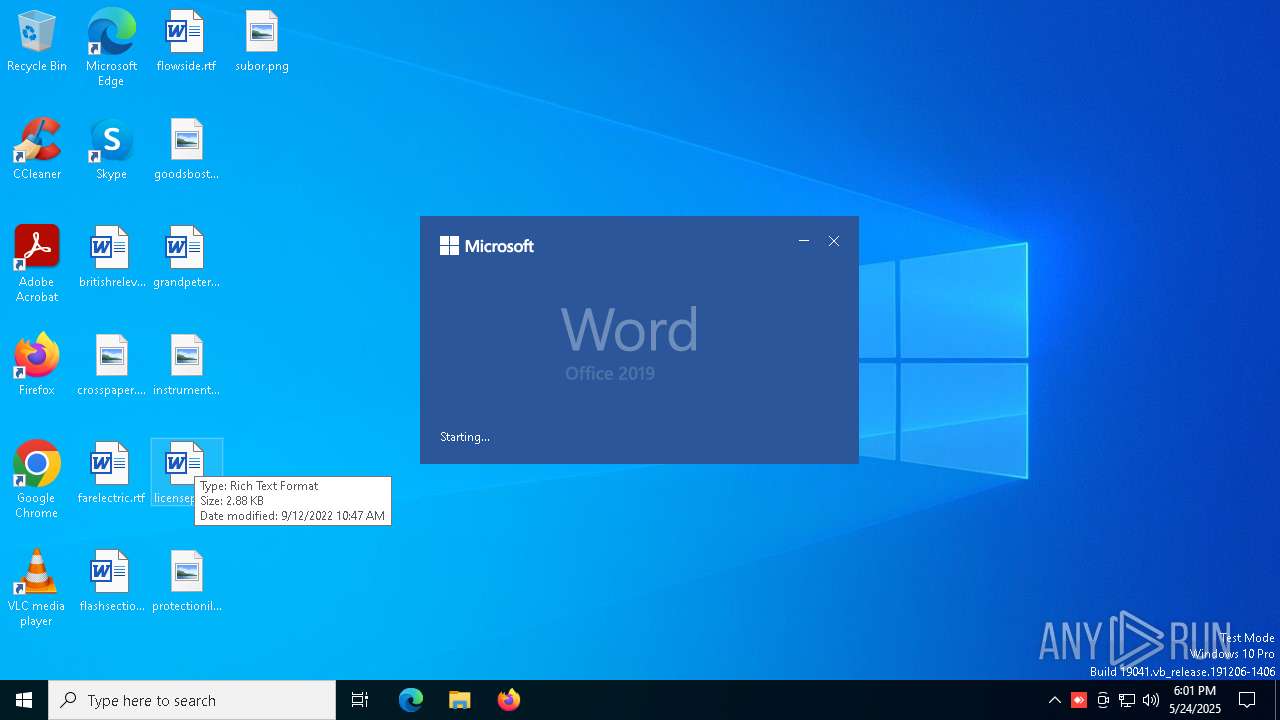
Task: Select the crosspaper image file
Action: coord(111,365)
